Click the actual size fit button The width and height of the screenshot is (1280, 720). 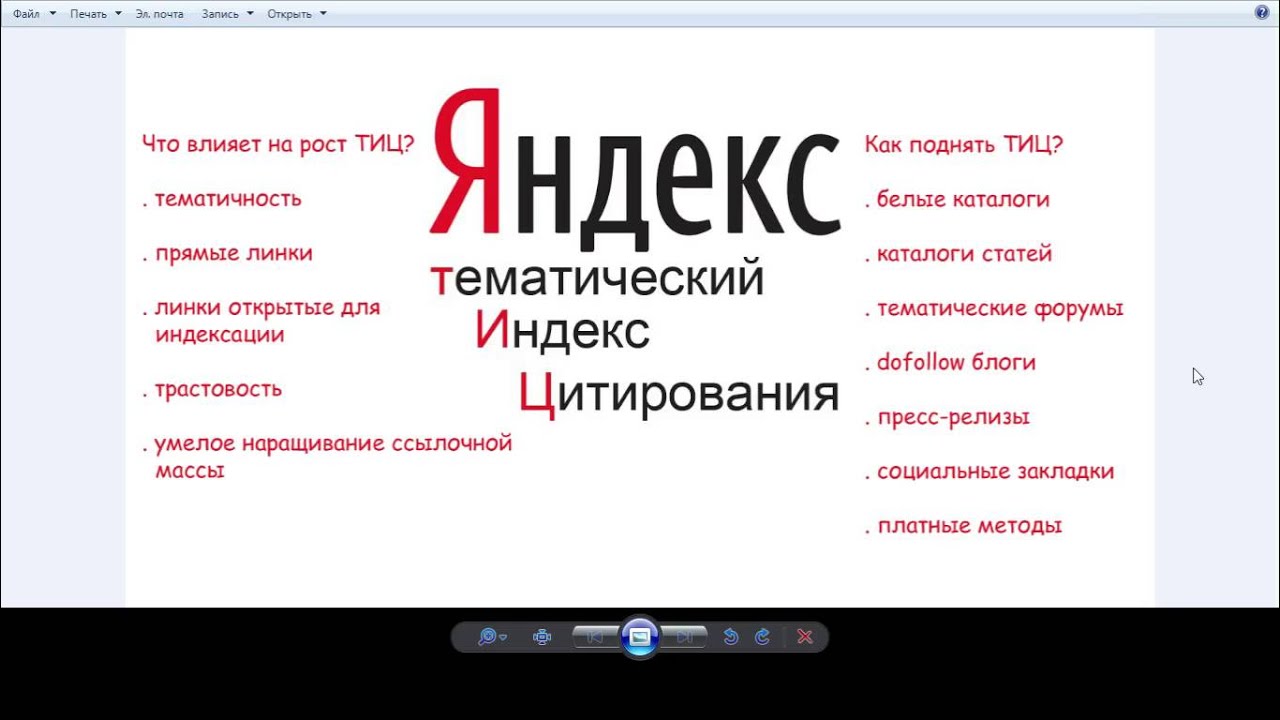(x=542, y=637)
